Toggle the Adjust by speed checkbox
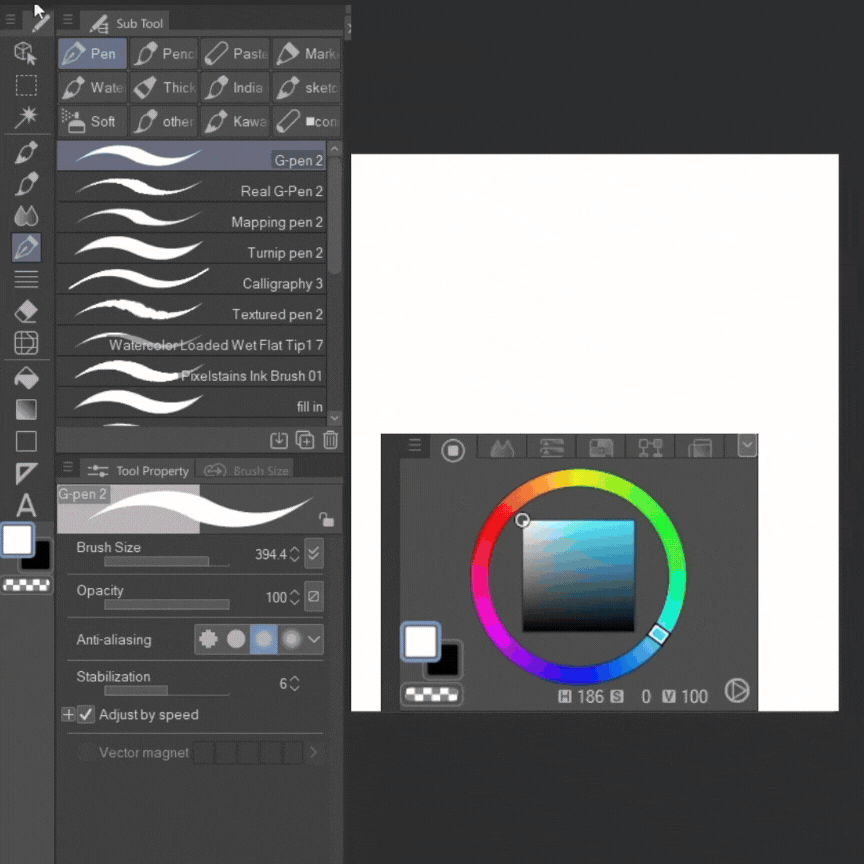The width and height of the screenshot is (864, 864). (x=85, y=715)
